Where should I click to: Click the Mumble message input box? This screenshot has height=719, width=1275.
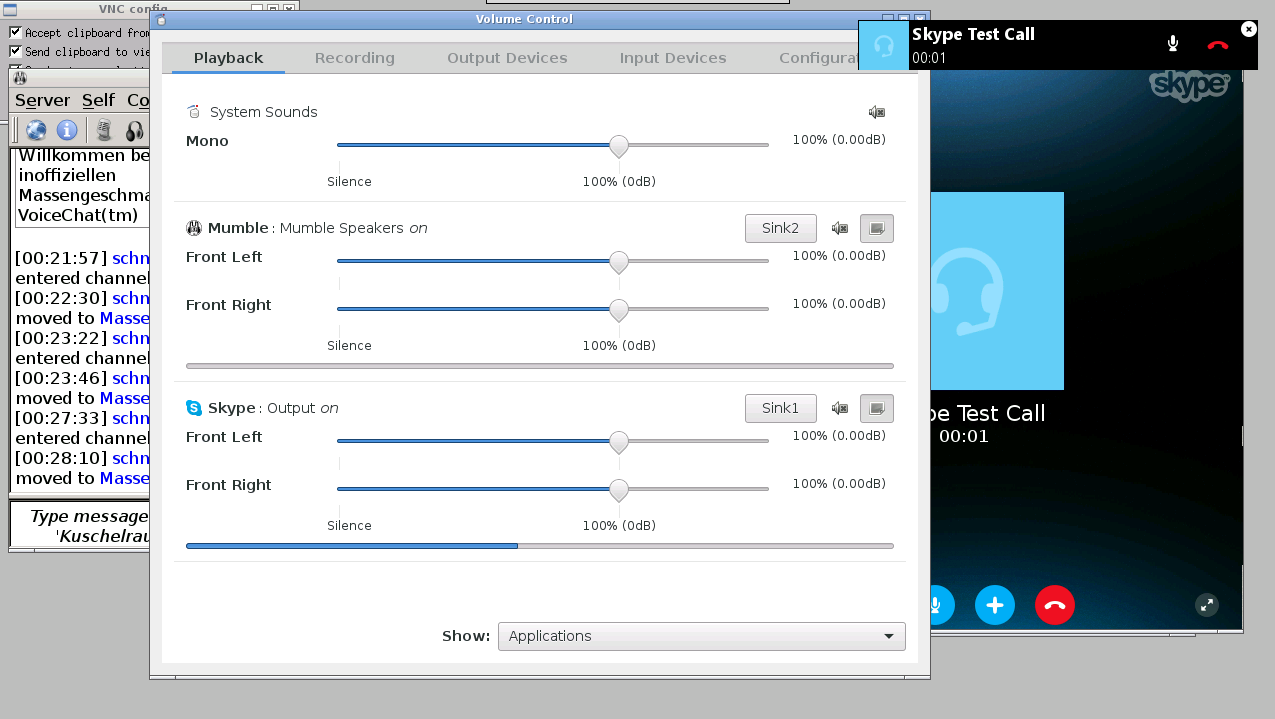tap(80, 526)
